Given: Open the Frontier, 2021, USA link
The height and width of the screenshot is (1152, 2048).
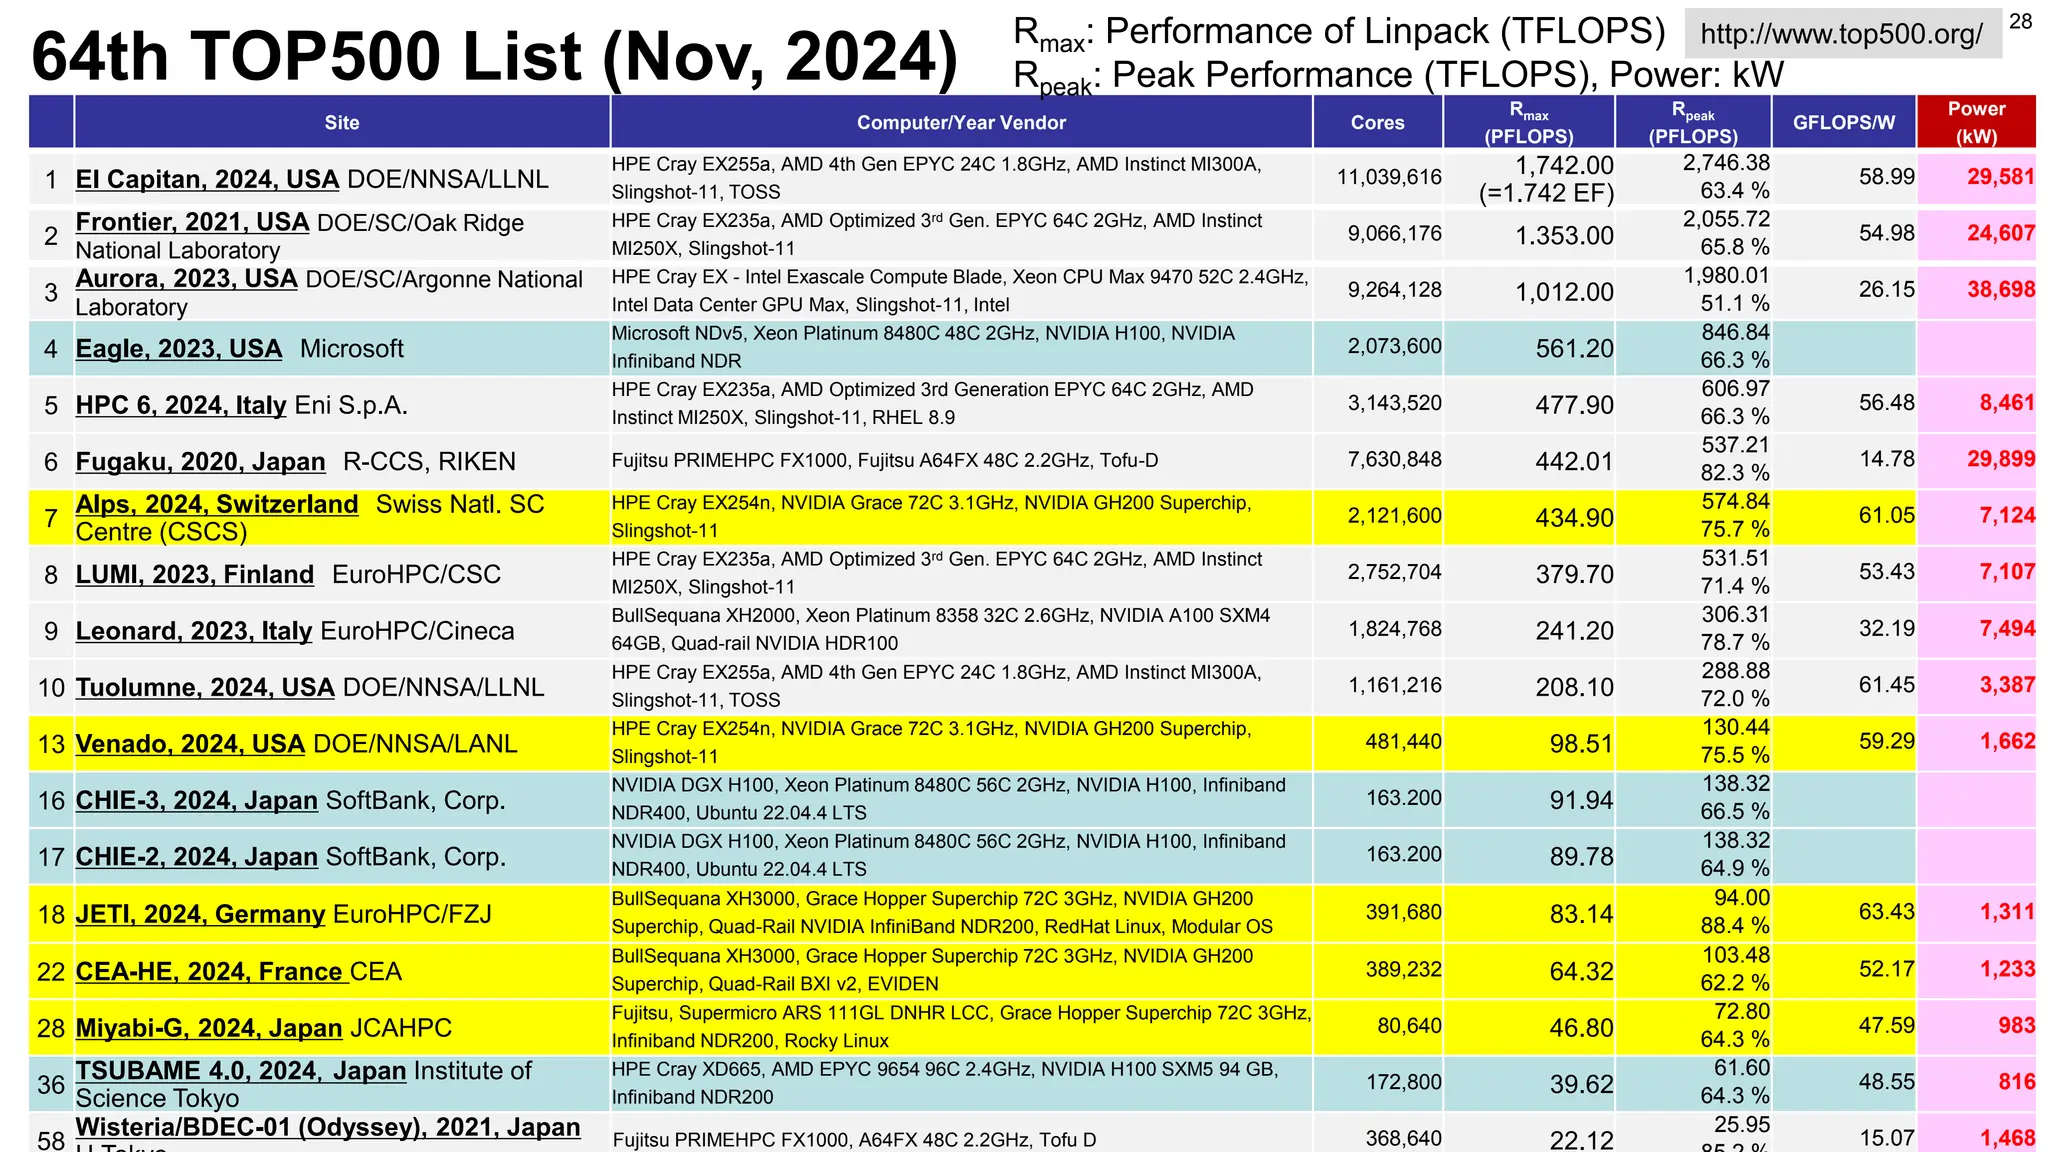Looking at the screenshot, I should (x=192, y=222).
